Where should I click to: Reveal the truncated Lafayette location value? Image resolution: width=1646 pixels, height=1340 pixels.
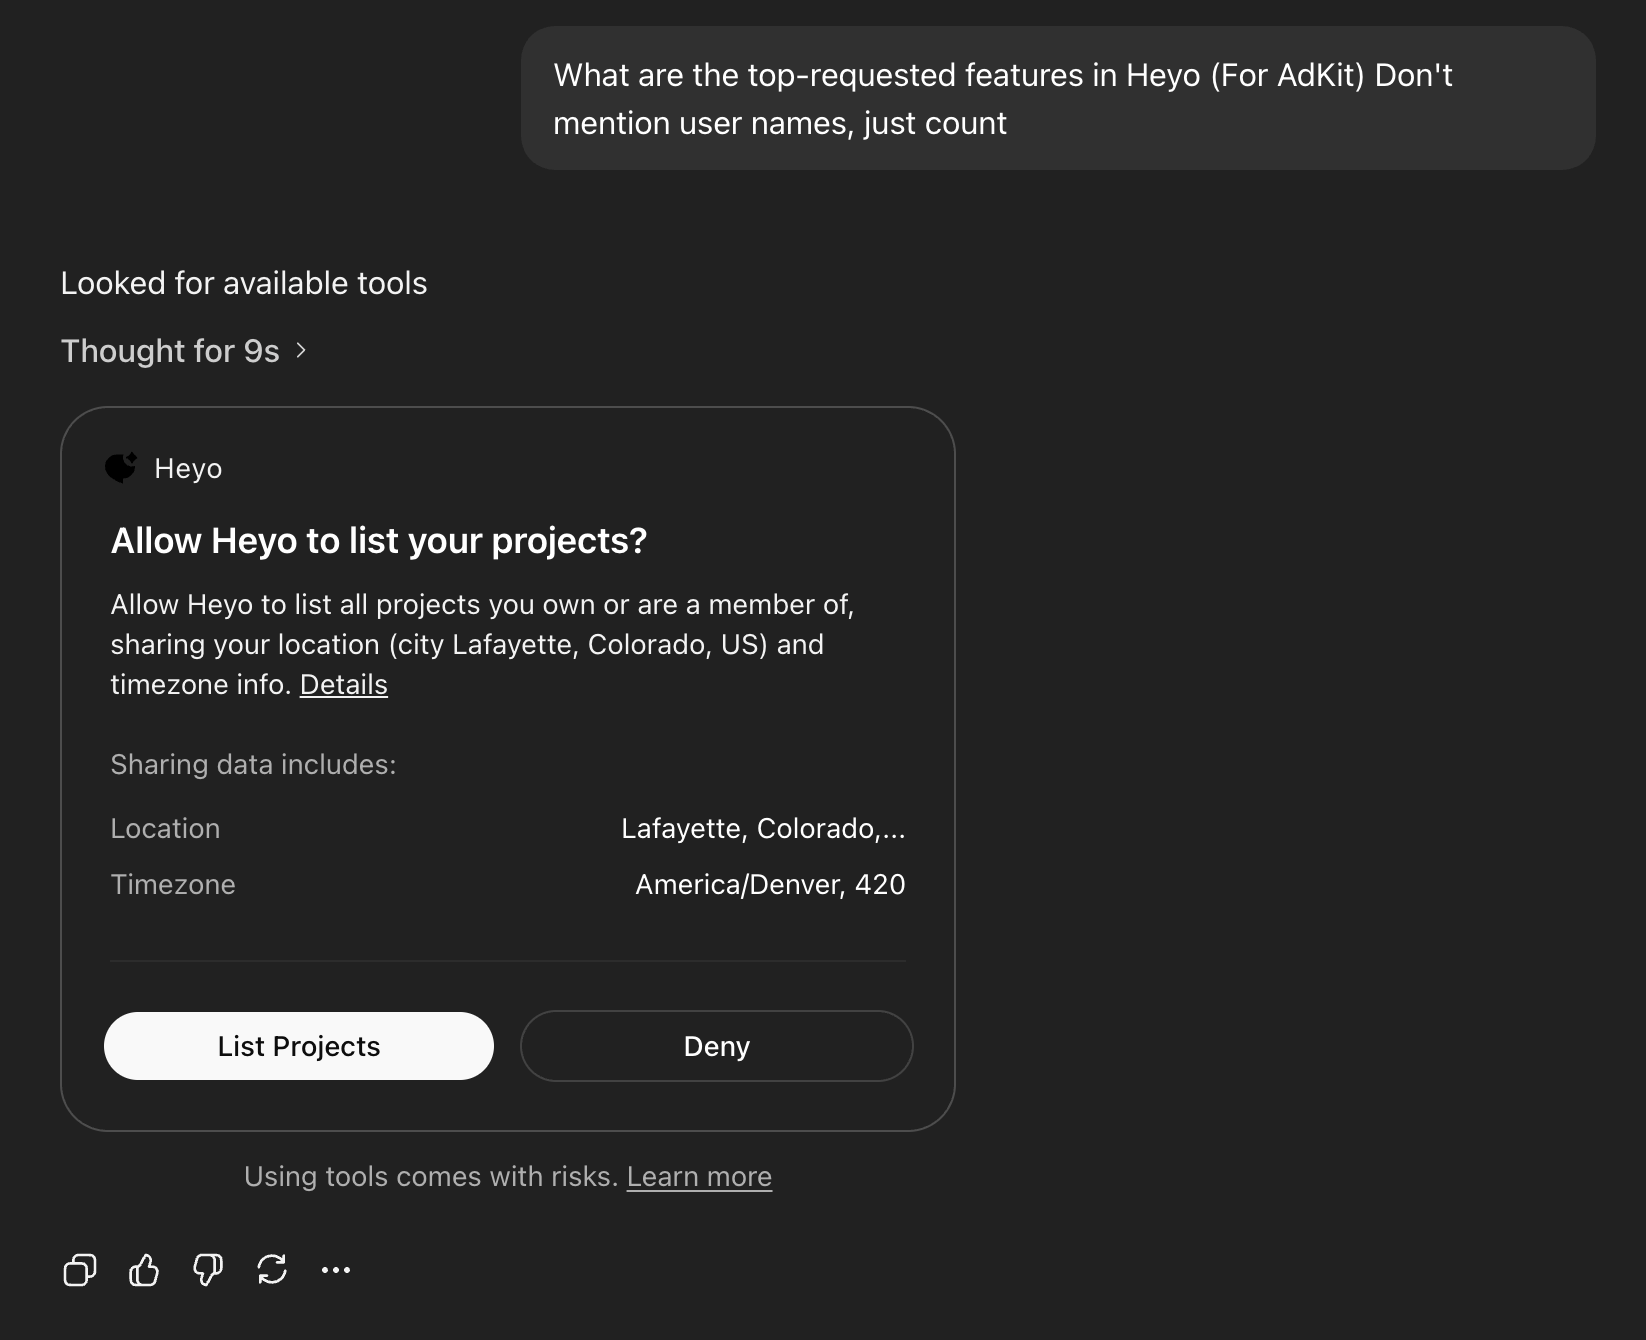[x=764, y=827]
